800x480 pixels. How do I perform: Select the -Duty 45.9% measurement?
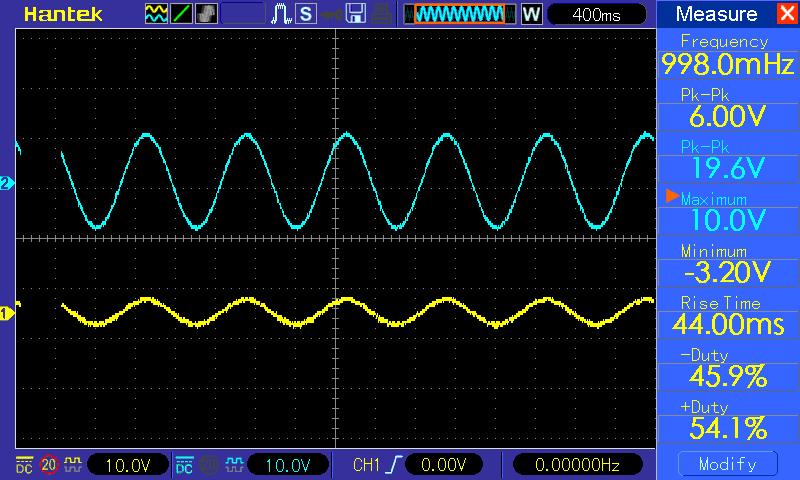pyautogui.click(x=728, y=368)
